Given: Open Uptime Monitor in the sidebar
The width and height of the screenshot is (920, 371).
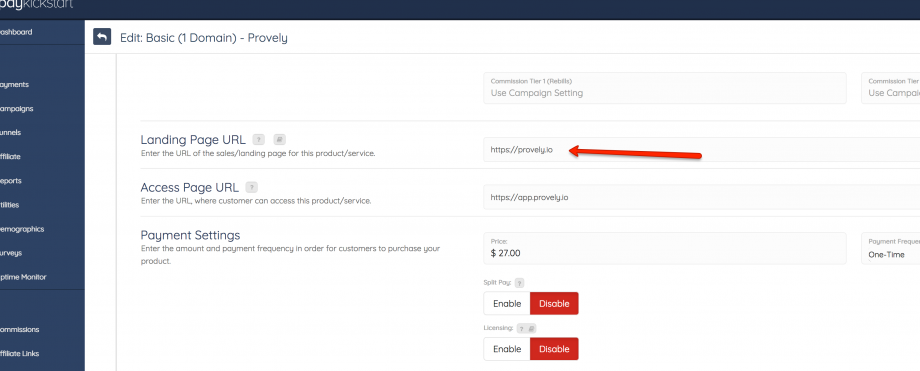Looking at the screenshot, I should coord(23,277).
